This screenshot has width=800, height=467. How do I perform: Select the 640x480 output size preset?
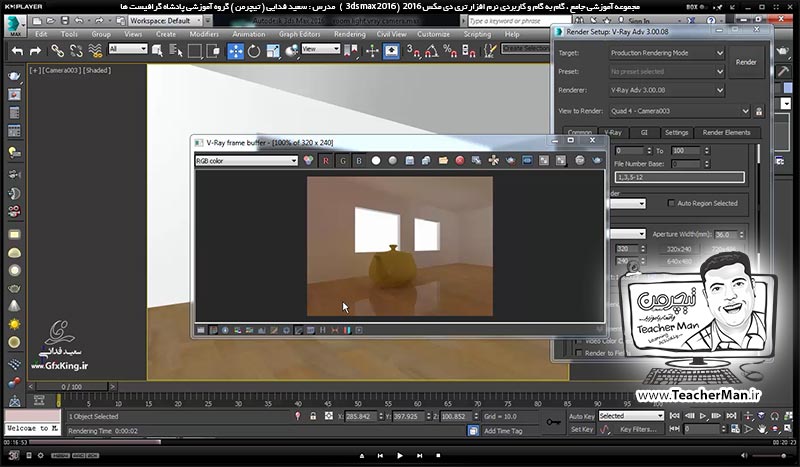679,261
